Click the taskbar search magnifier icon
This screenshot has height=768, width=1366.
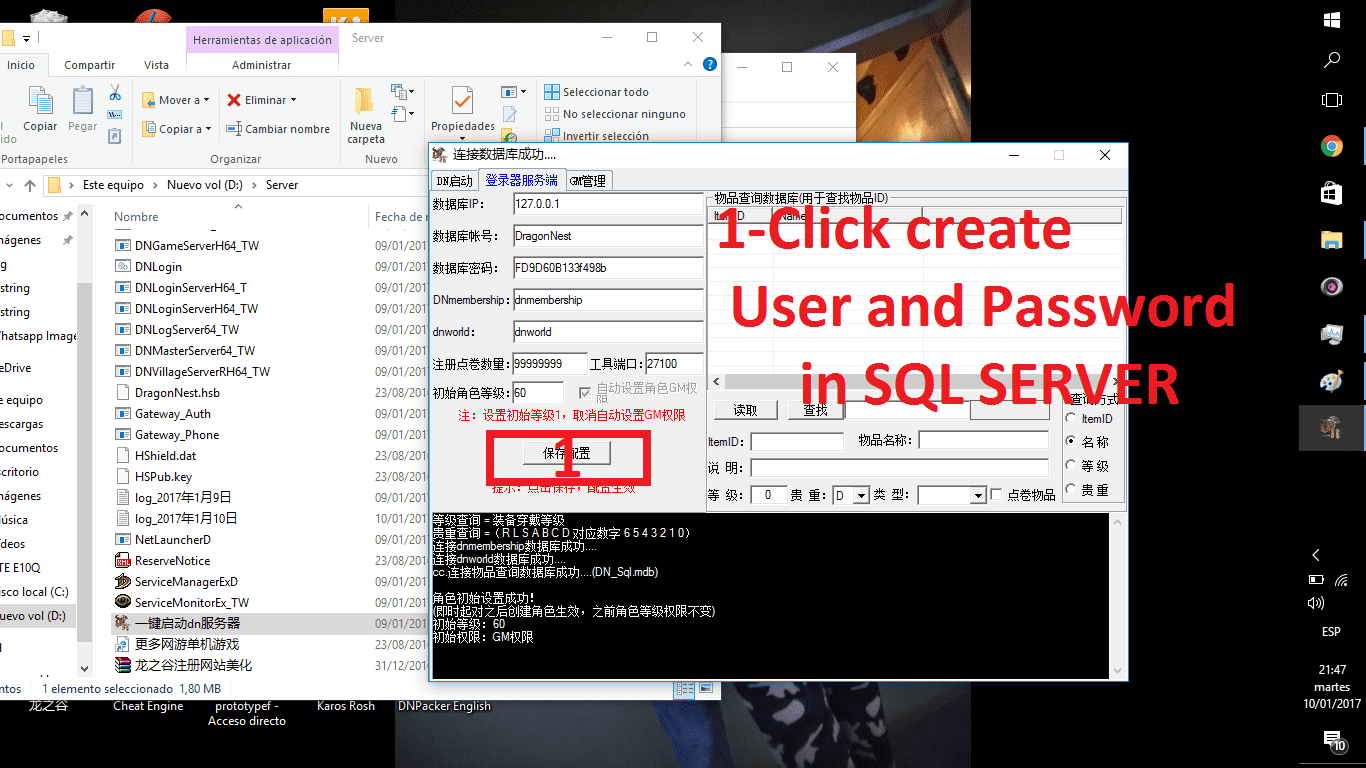(1332, 60)
